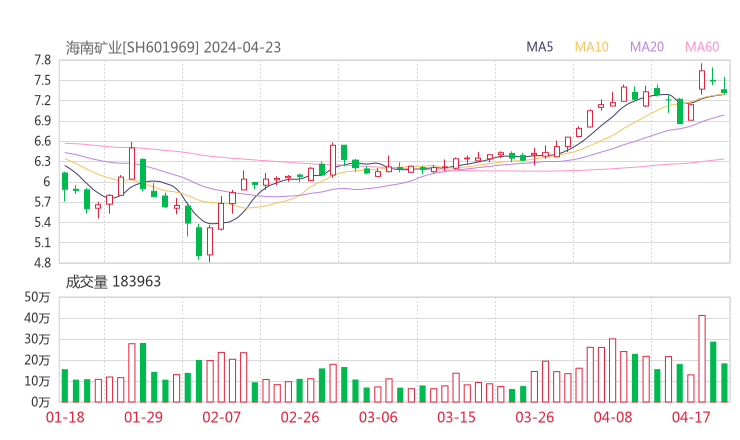
Task: Click the MA10 legend label
Action: (591, 47)
